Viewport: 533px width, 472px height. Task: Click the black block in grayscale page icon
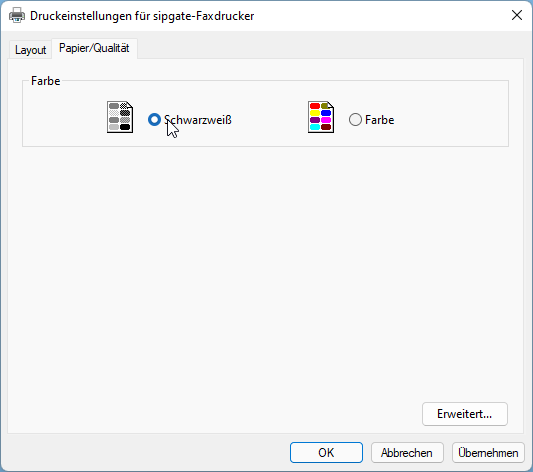[125, 127]
